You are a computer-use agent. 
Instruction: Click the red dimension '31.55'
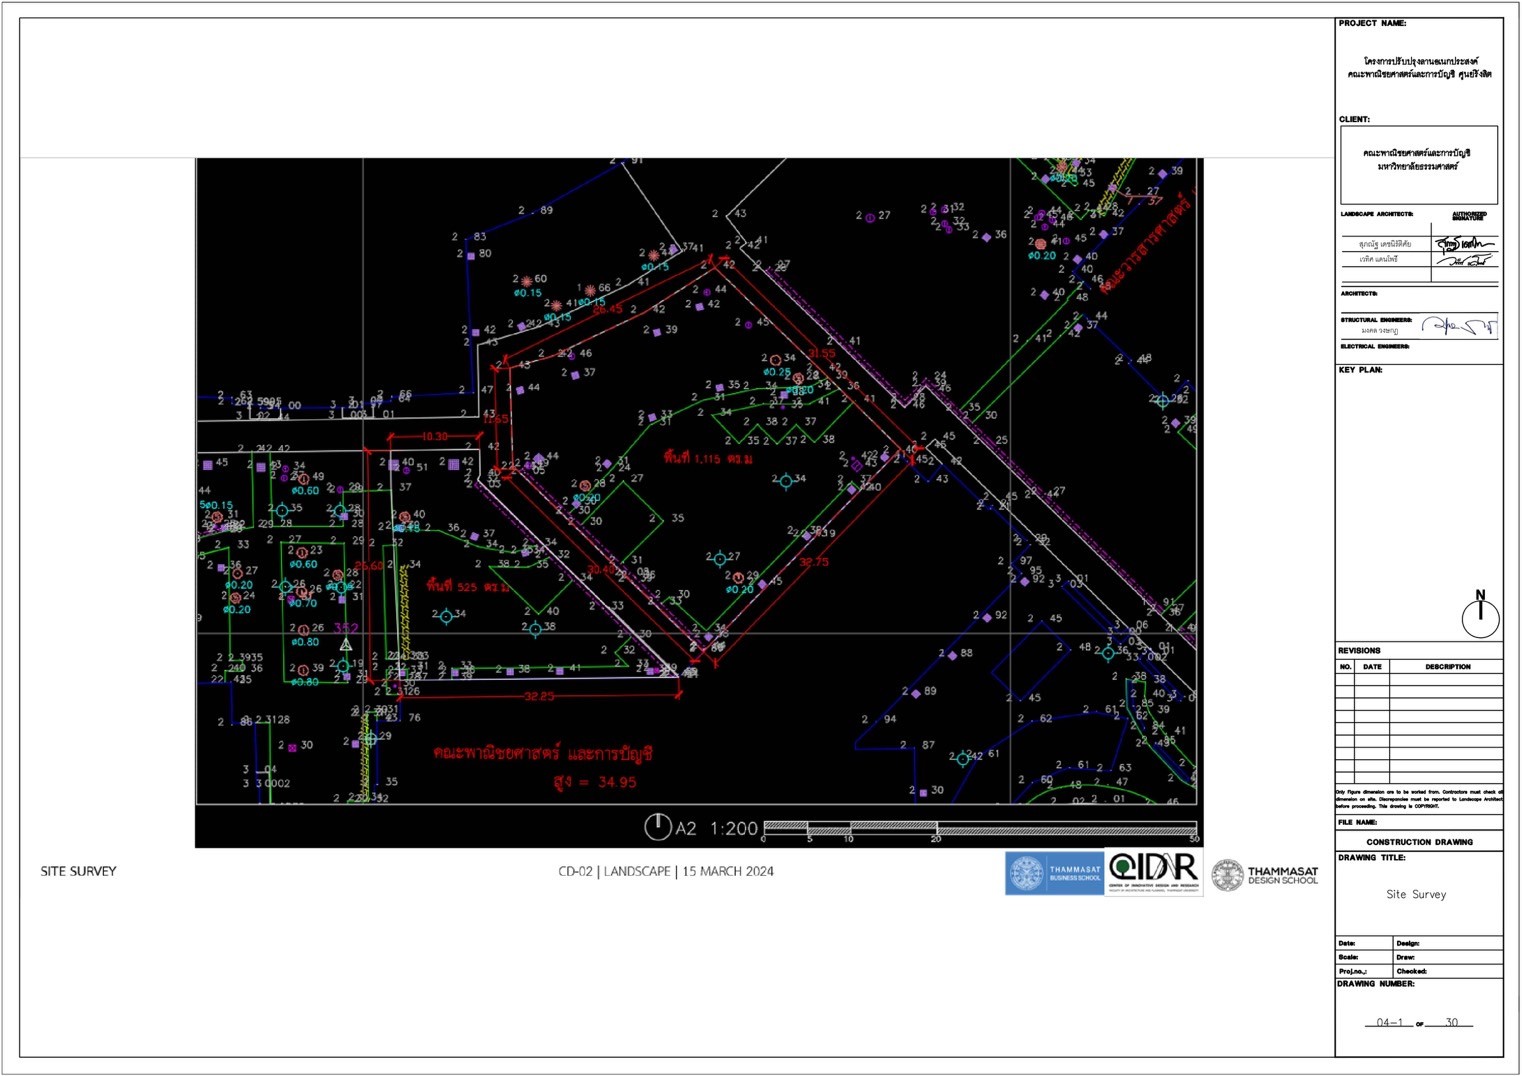click(821, 353)
